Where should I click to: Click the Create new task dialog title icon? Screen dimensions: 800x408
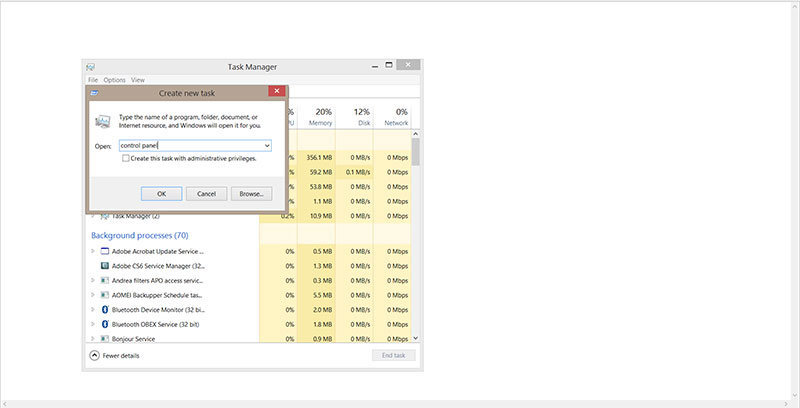(x=94, y=93)
